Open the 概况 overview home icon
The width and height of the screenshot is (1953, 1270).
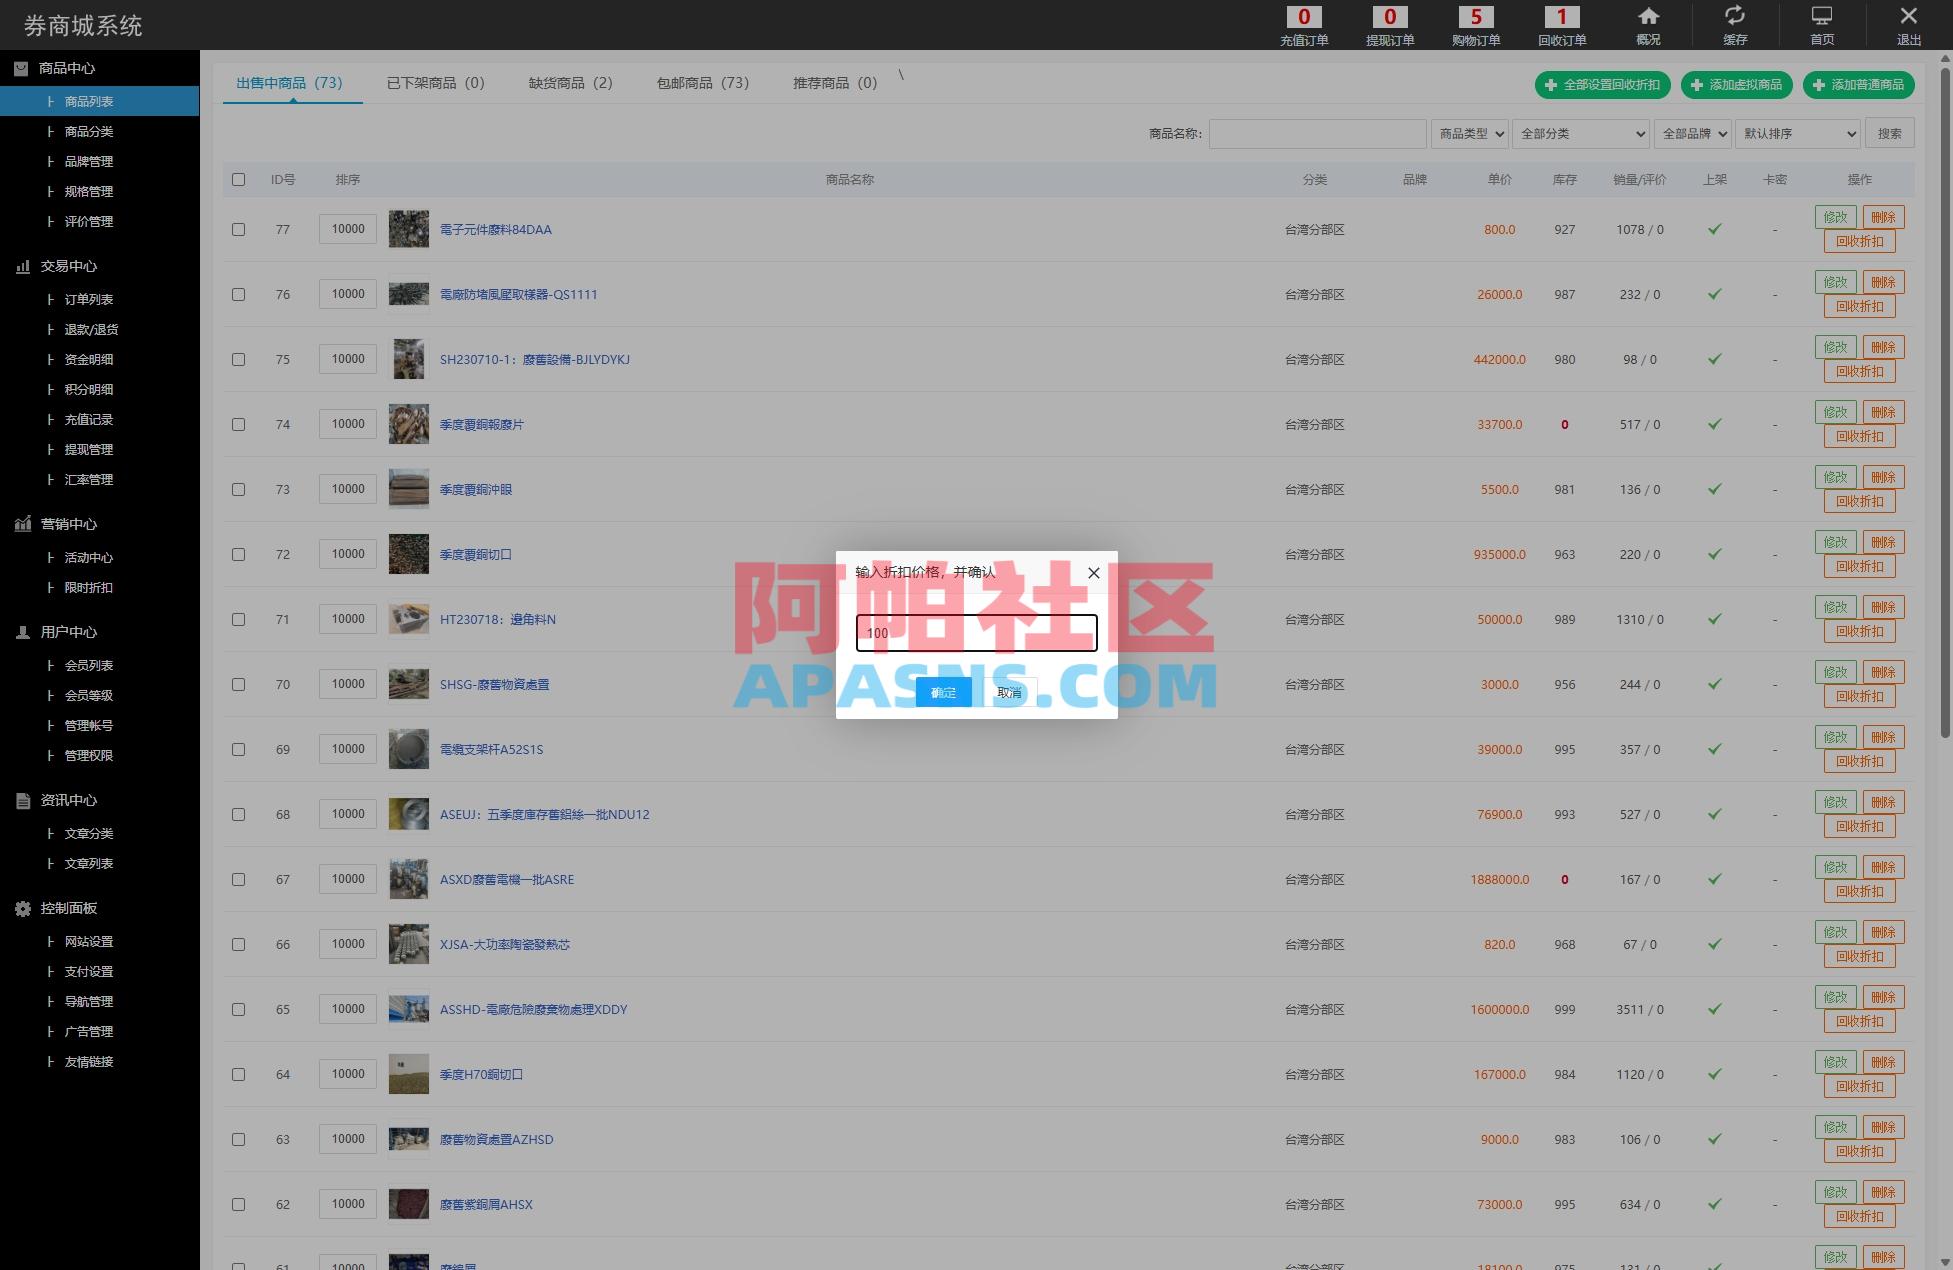1647,25
